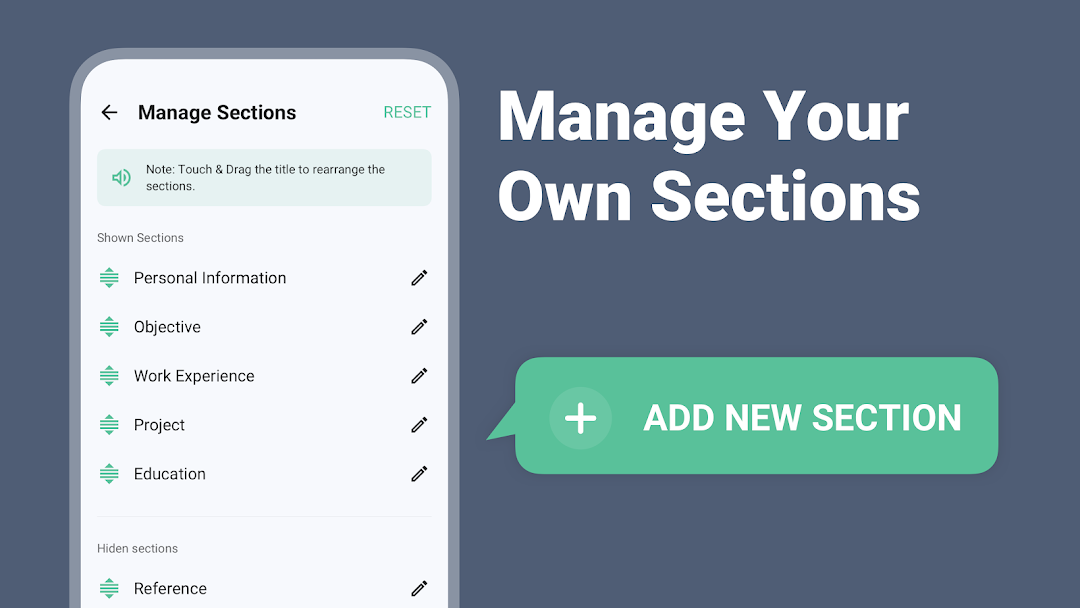Edit the Work Experience section

click(419, 376)
